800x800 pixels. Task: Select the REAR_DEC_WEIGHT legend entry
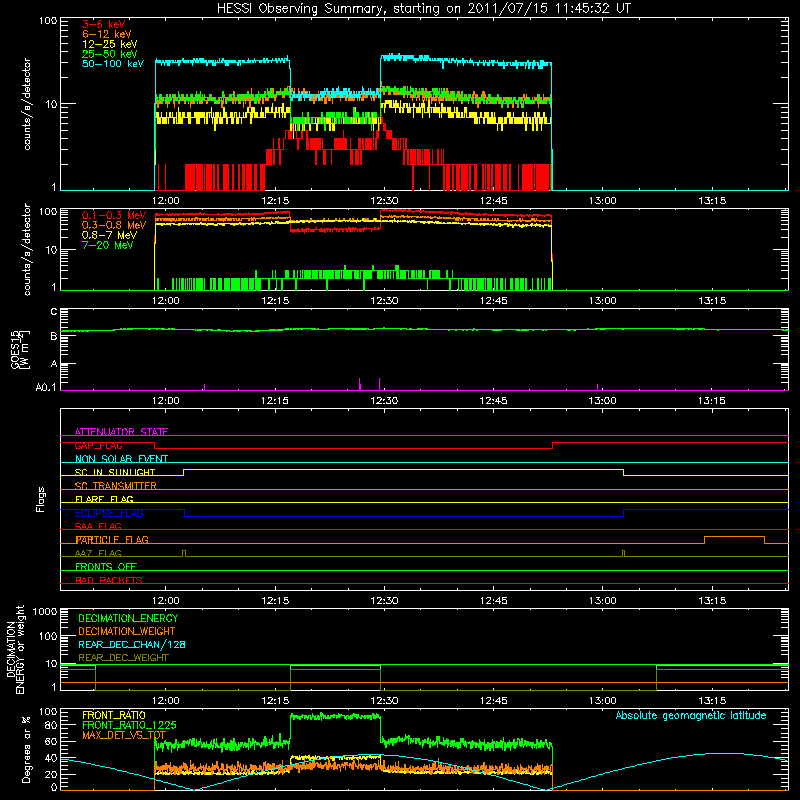point(123,658)
